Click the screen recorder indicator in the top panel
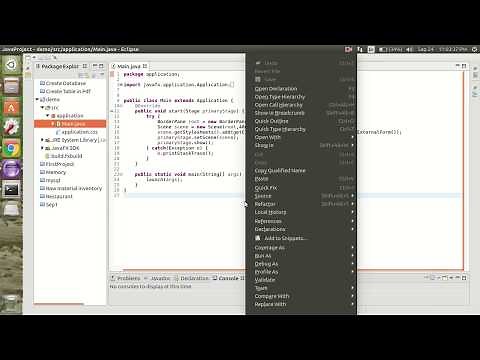Image resolution: width=480 pixels, height=360 pixels. point(349,49)
